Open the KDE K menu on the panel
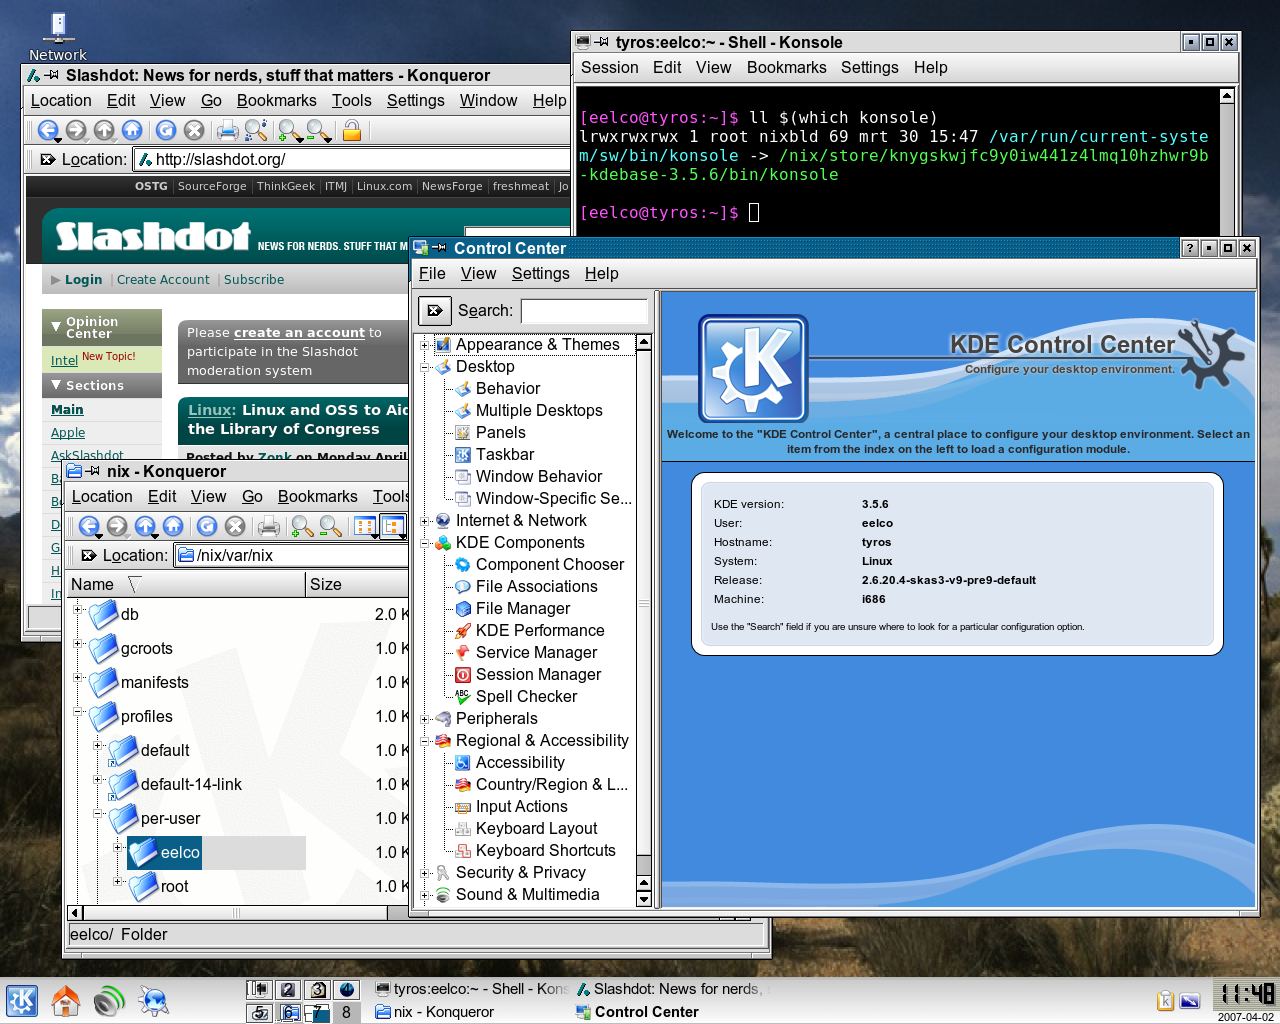This screenshot has width=1280, height=1024. click(22, 1000)
